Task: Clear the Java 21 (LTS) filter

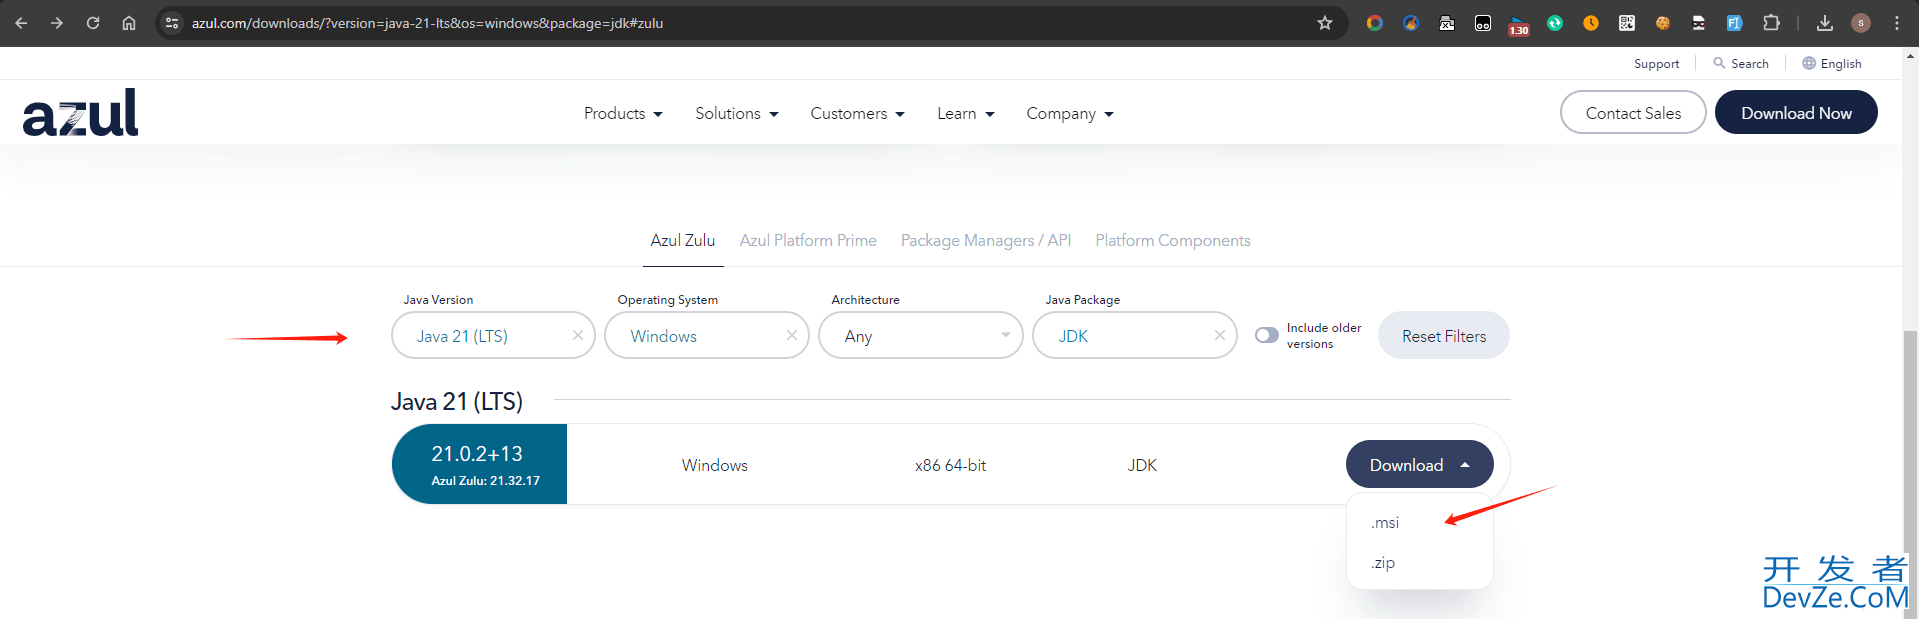Action: click(577, 336)
